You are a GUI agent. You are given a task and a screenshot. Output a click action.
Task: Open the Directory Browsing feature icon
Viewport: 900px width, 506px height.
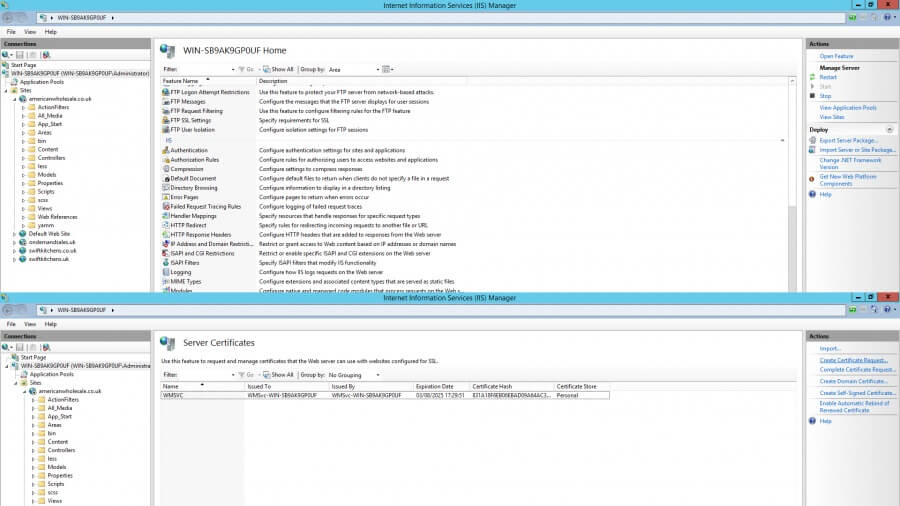pos(166,188)
